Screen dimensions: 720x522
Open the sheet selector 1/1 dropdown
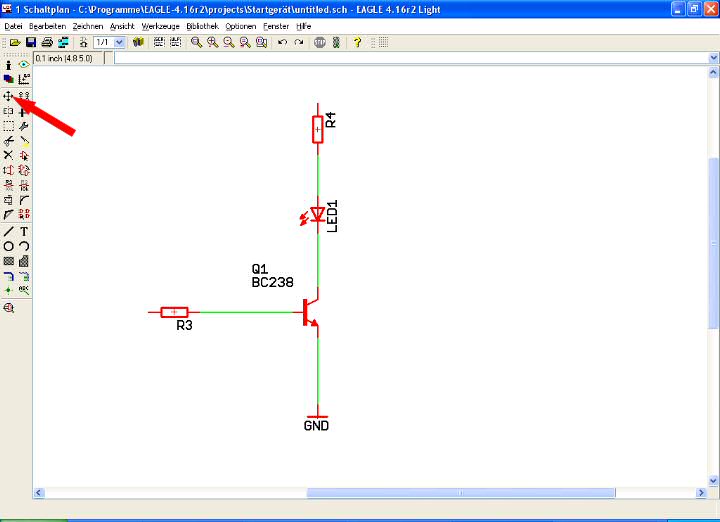tap(120, 43)
